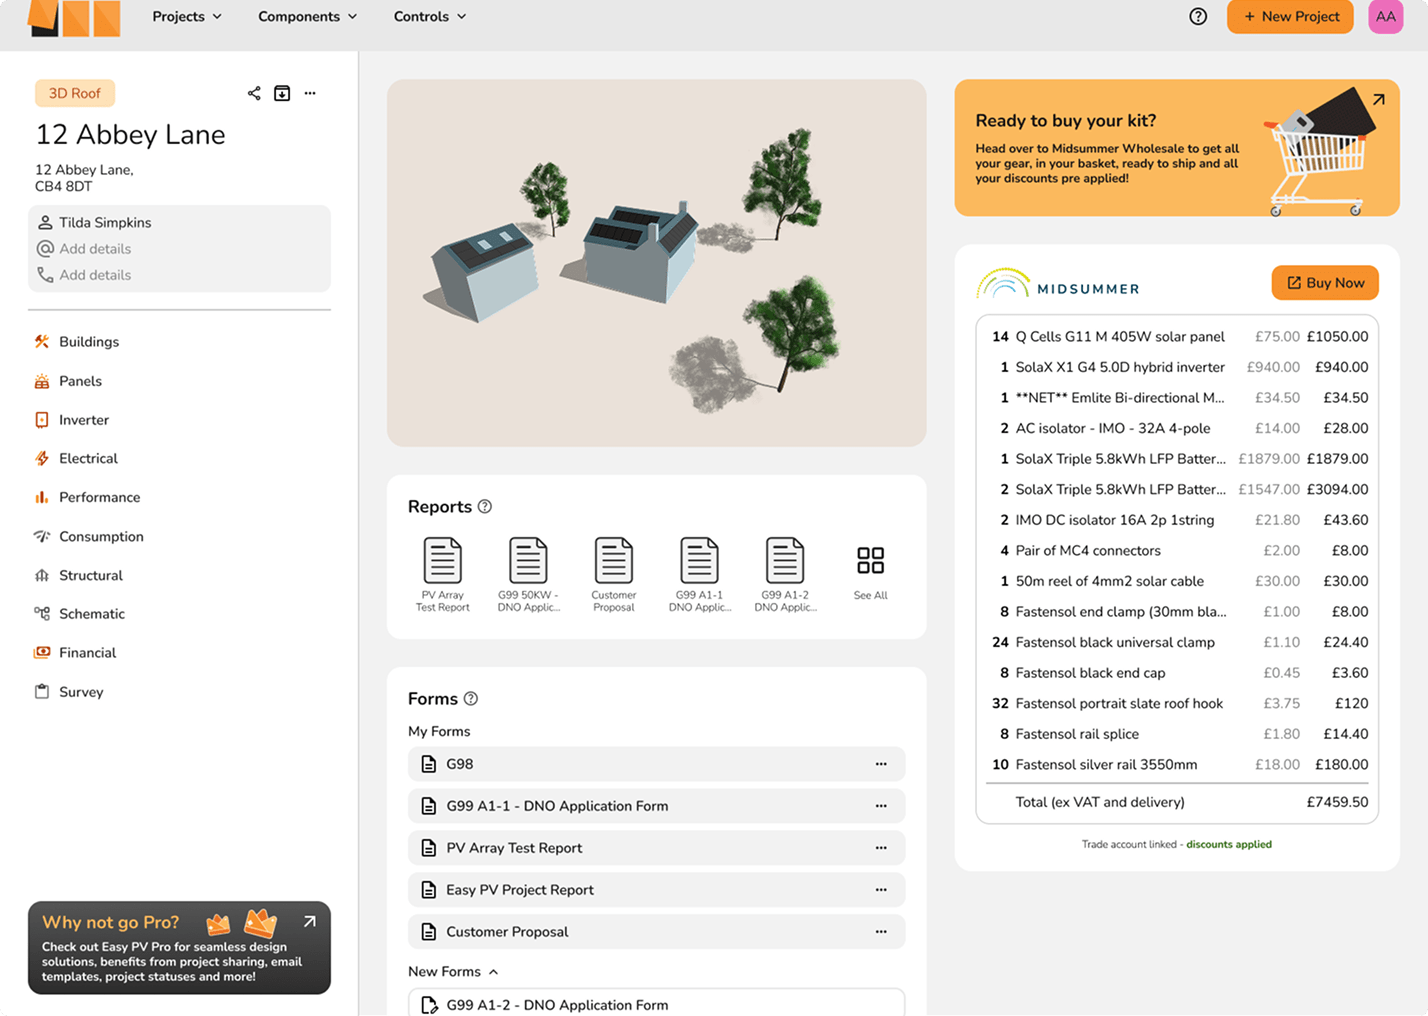Click IMO DC isolator 16A 2p 1string row

click(1178, 520)
